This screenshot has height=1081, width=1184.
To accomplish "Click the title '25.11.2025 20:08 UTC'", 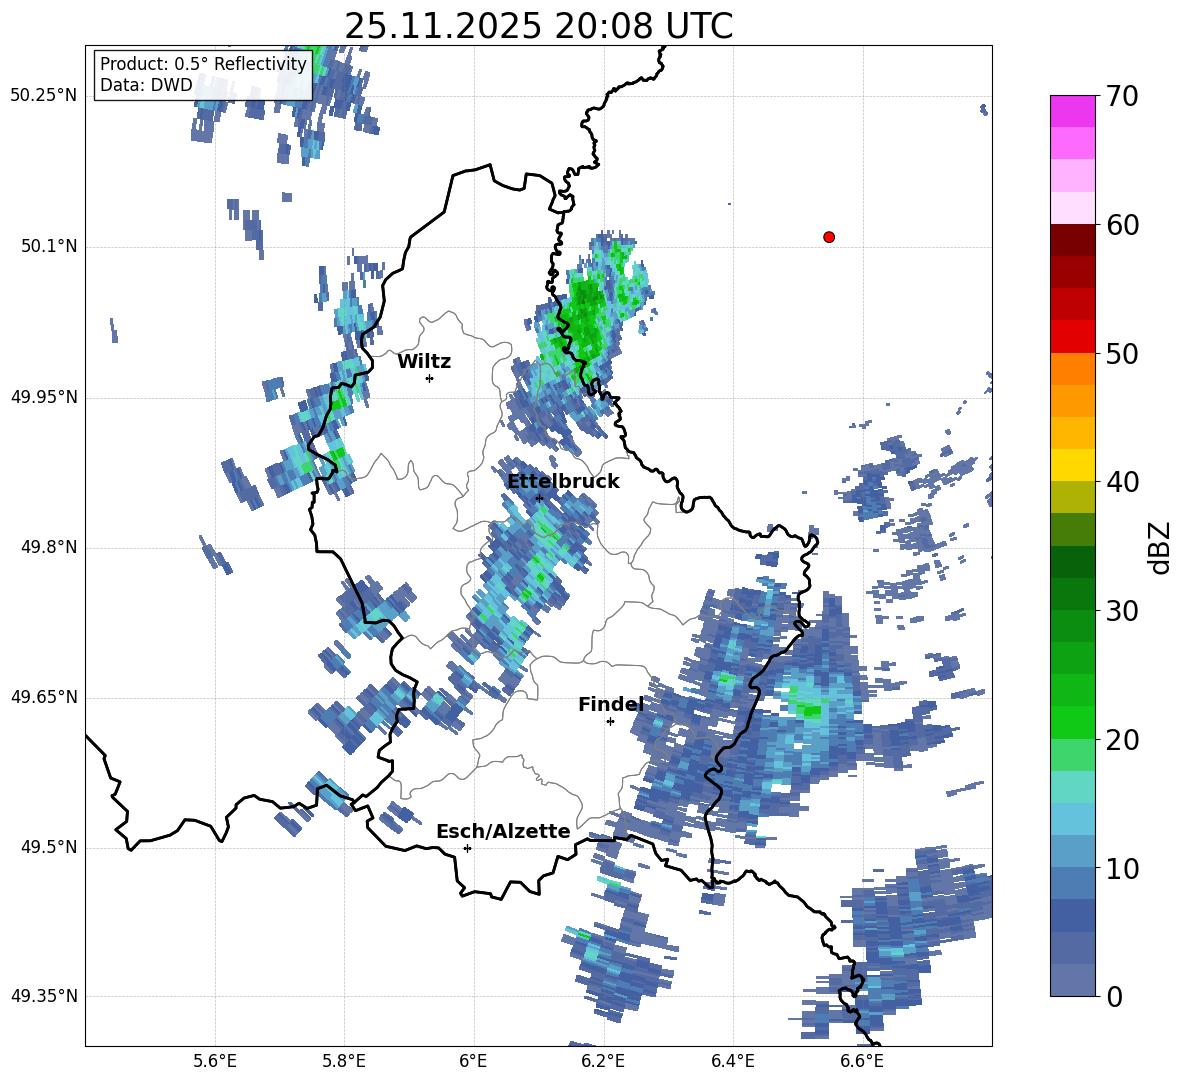I will [x=538, y=26].
